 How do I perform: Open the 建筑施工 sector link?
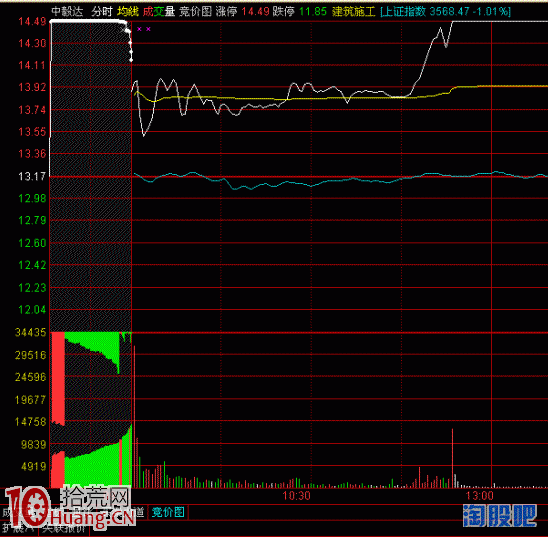tap(353, 12)
